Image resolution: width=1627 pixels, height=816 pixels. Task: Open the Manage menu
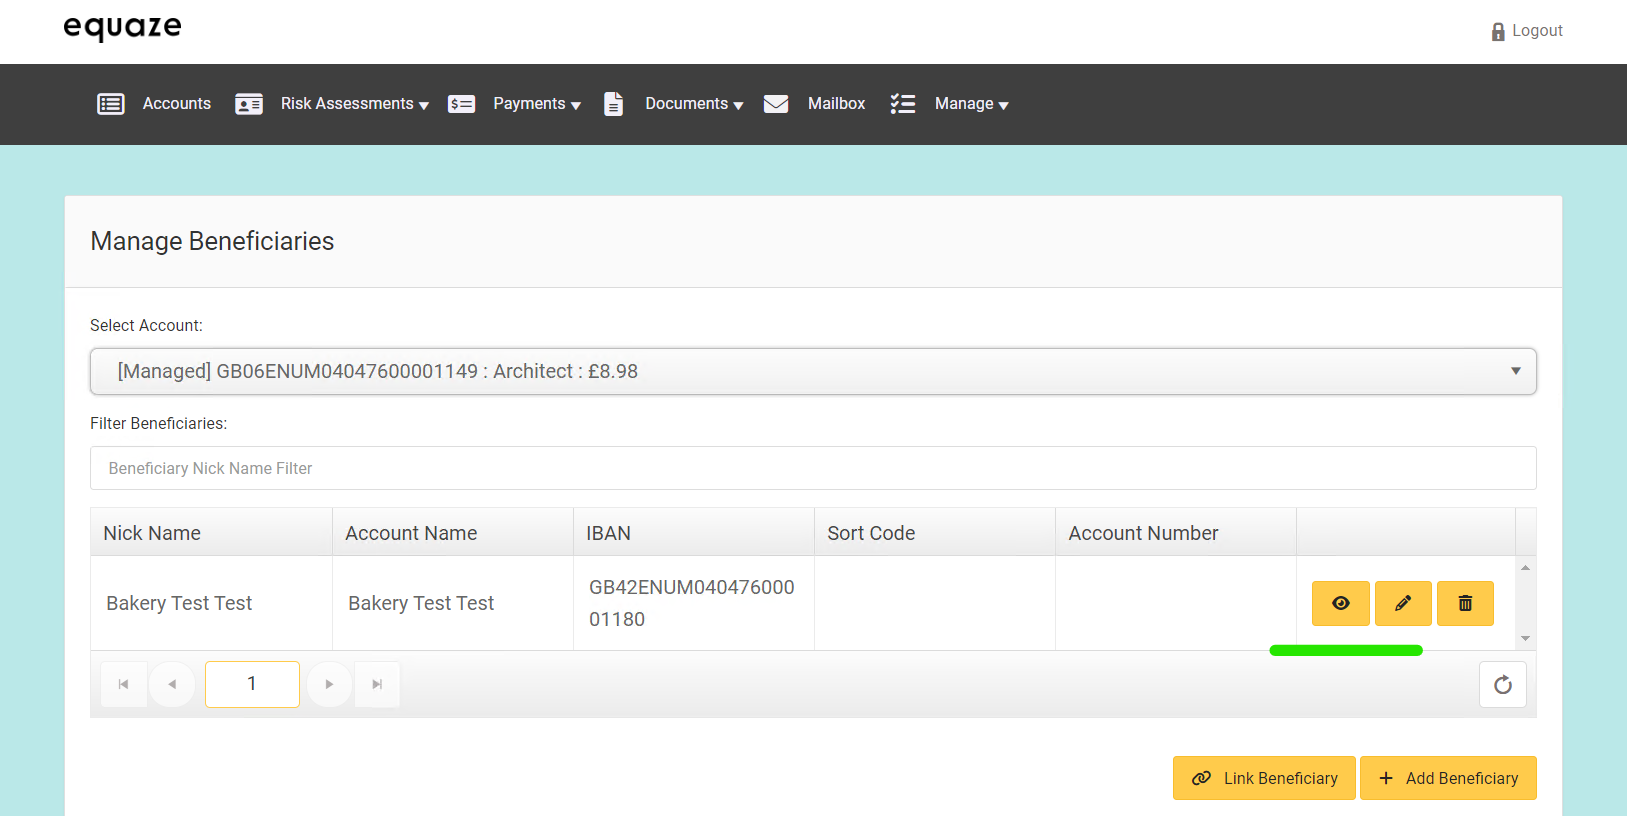(x=970, y=104)
